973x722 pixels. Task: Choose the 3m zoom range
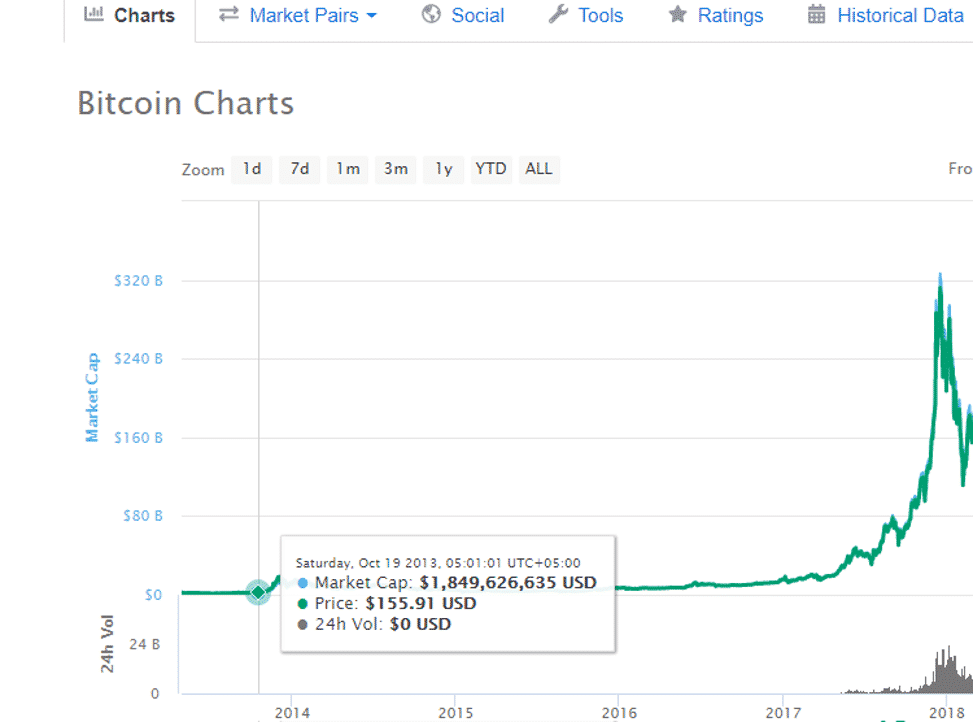(x=396, y=169)
